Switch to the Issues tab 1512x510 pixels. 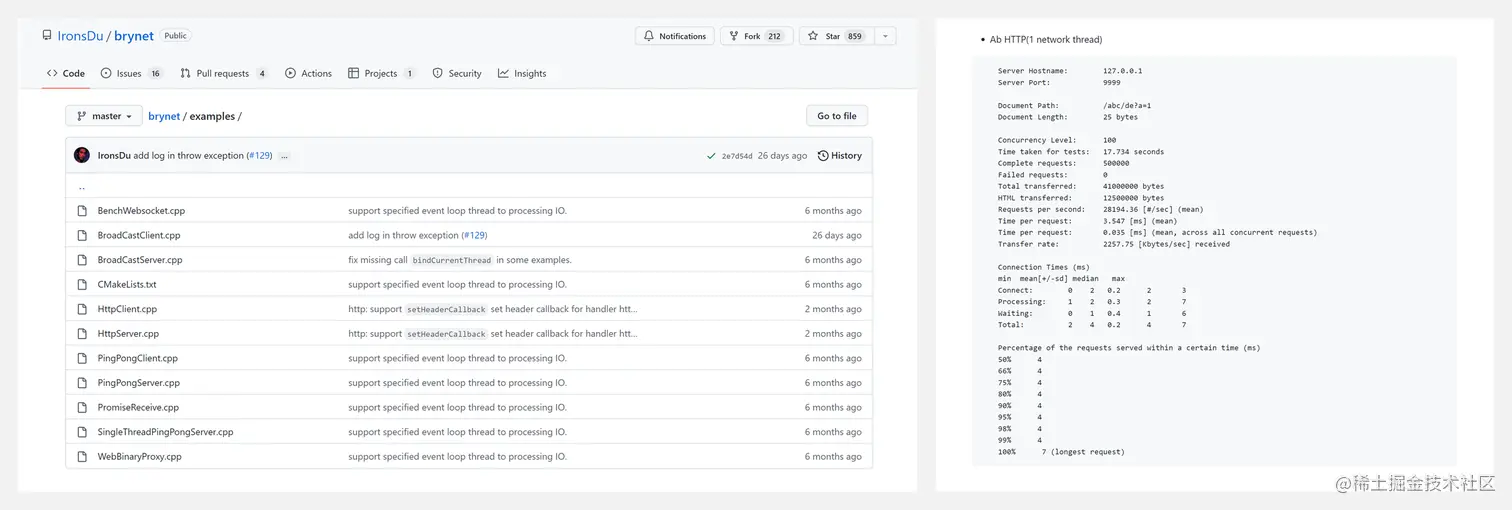[x=132, y=73]
